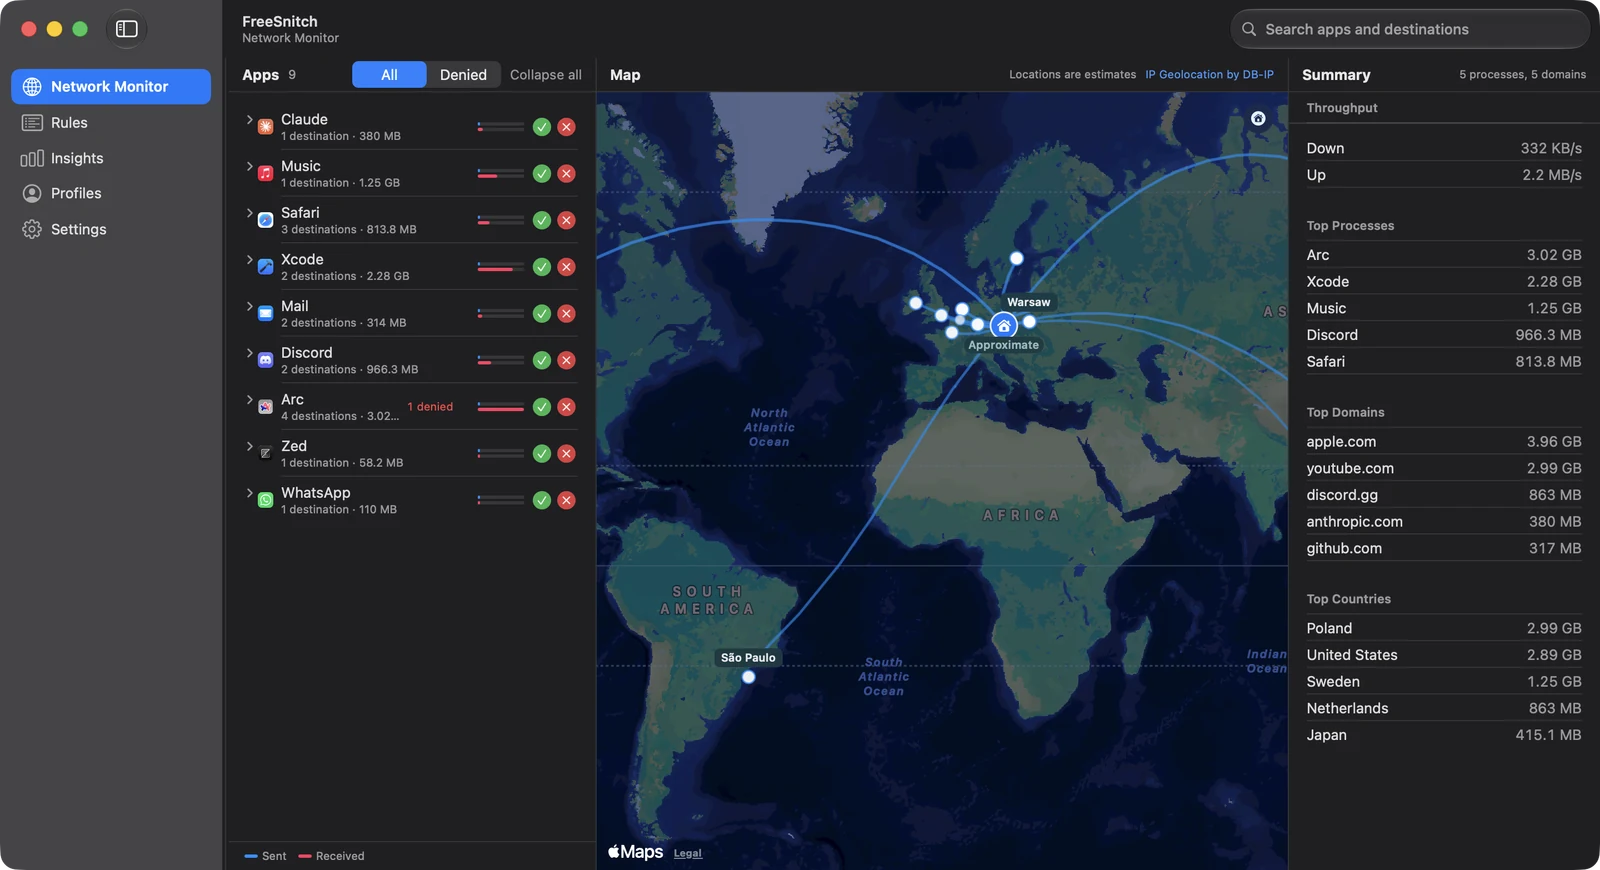Viewport: 1600px width, 870px height.
Task: Allow connections for Safari with green check
Action: click(x=541, y=220)
